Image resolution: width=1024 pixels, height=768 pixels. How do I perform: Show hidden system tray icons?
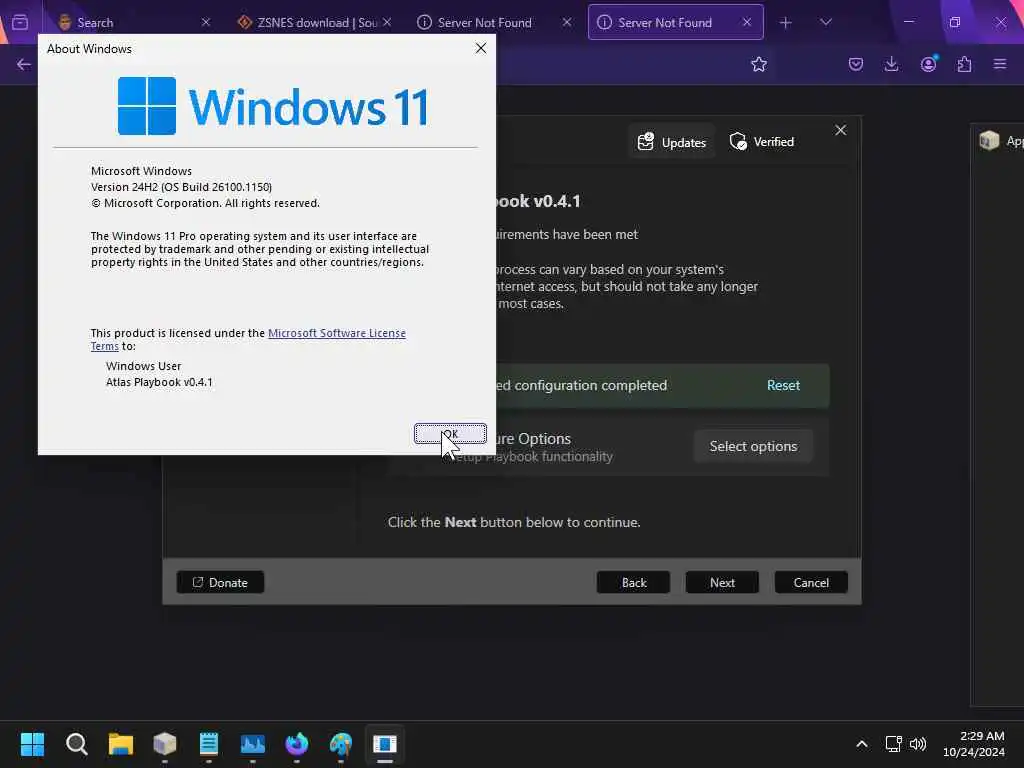[862, 744]
